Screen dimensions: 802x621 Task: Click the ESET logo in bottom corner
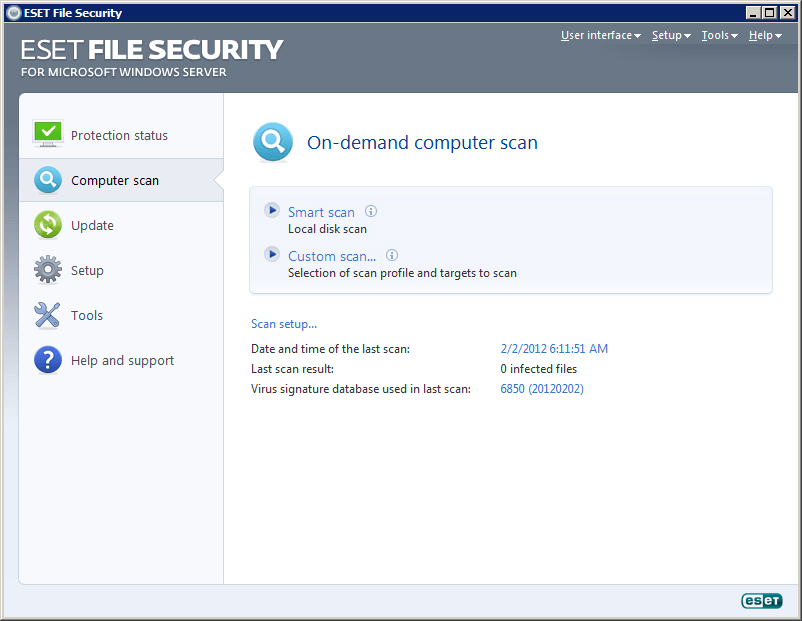762,600
